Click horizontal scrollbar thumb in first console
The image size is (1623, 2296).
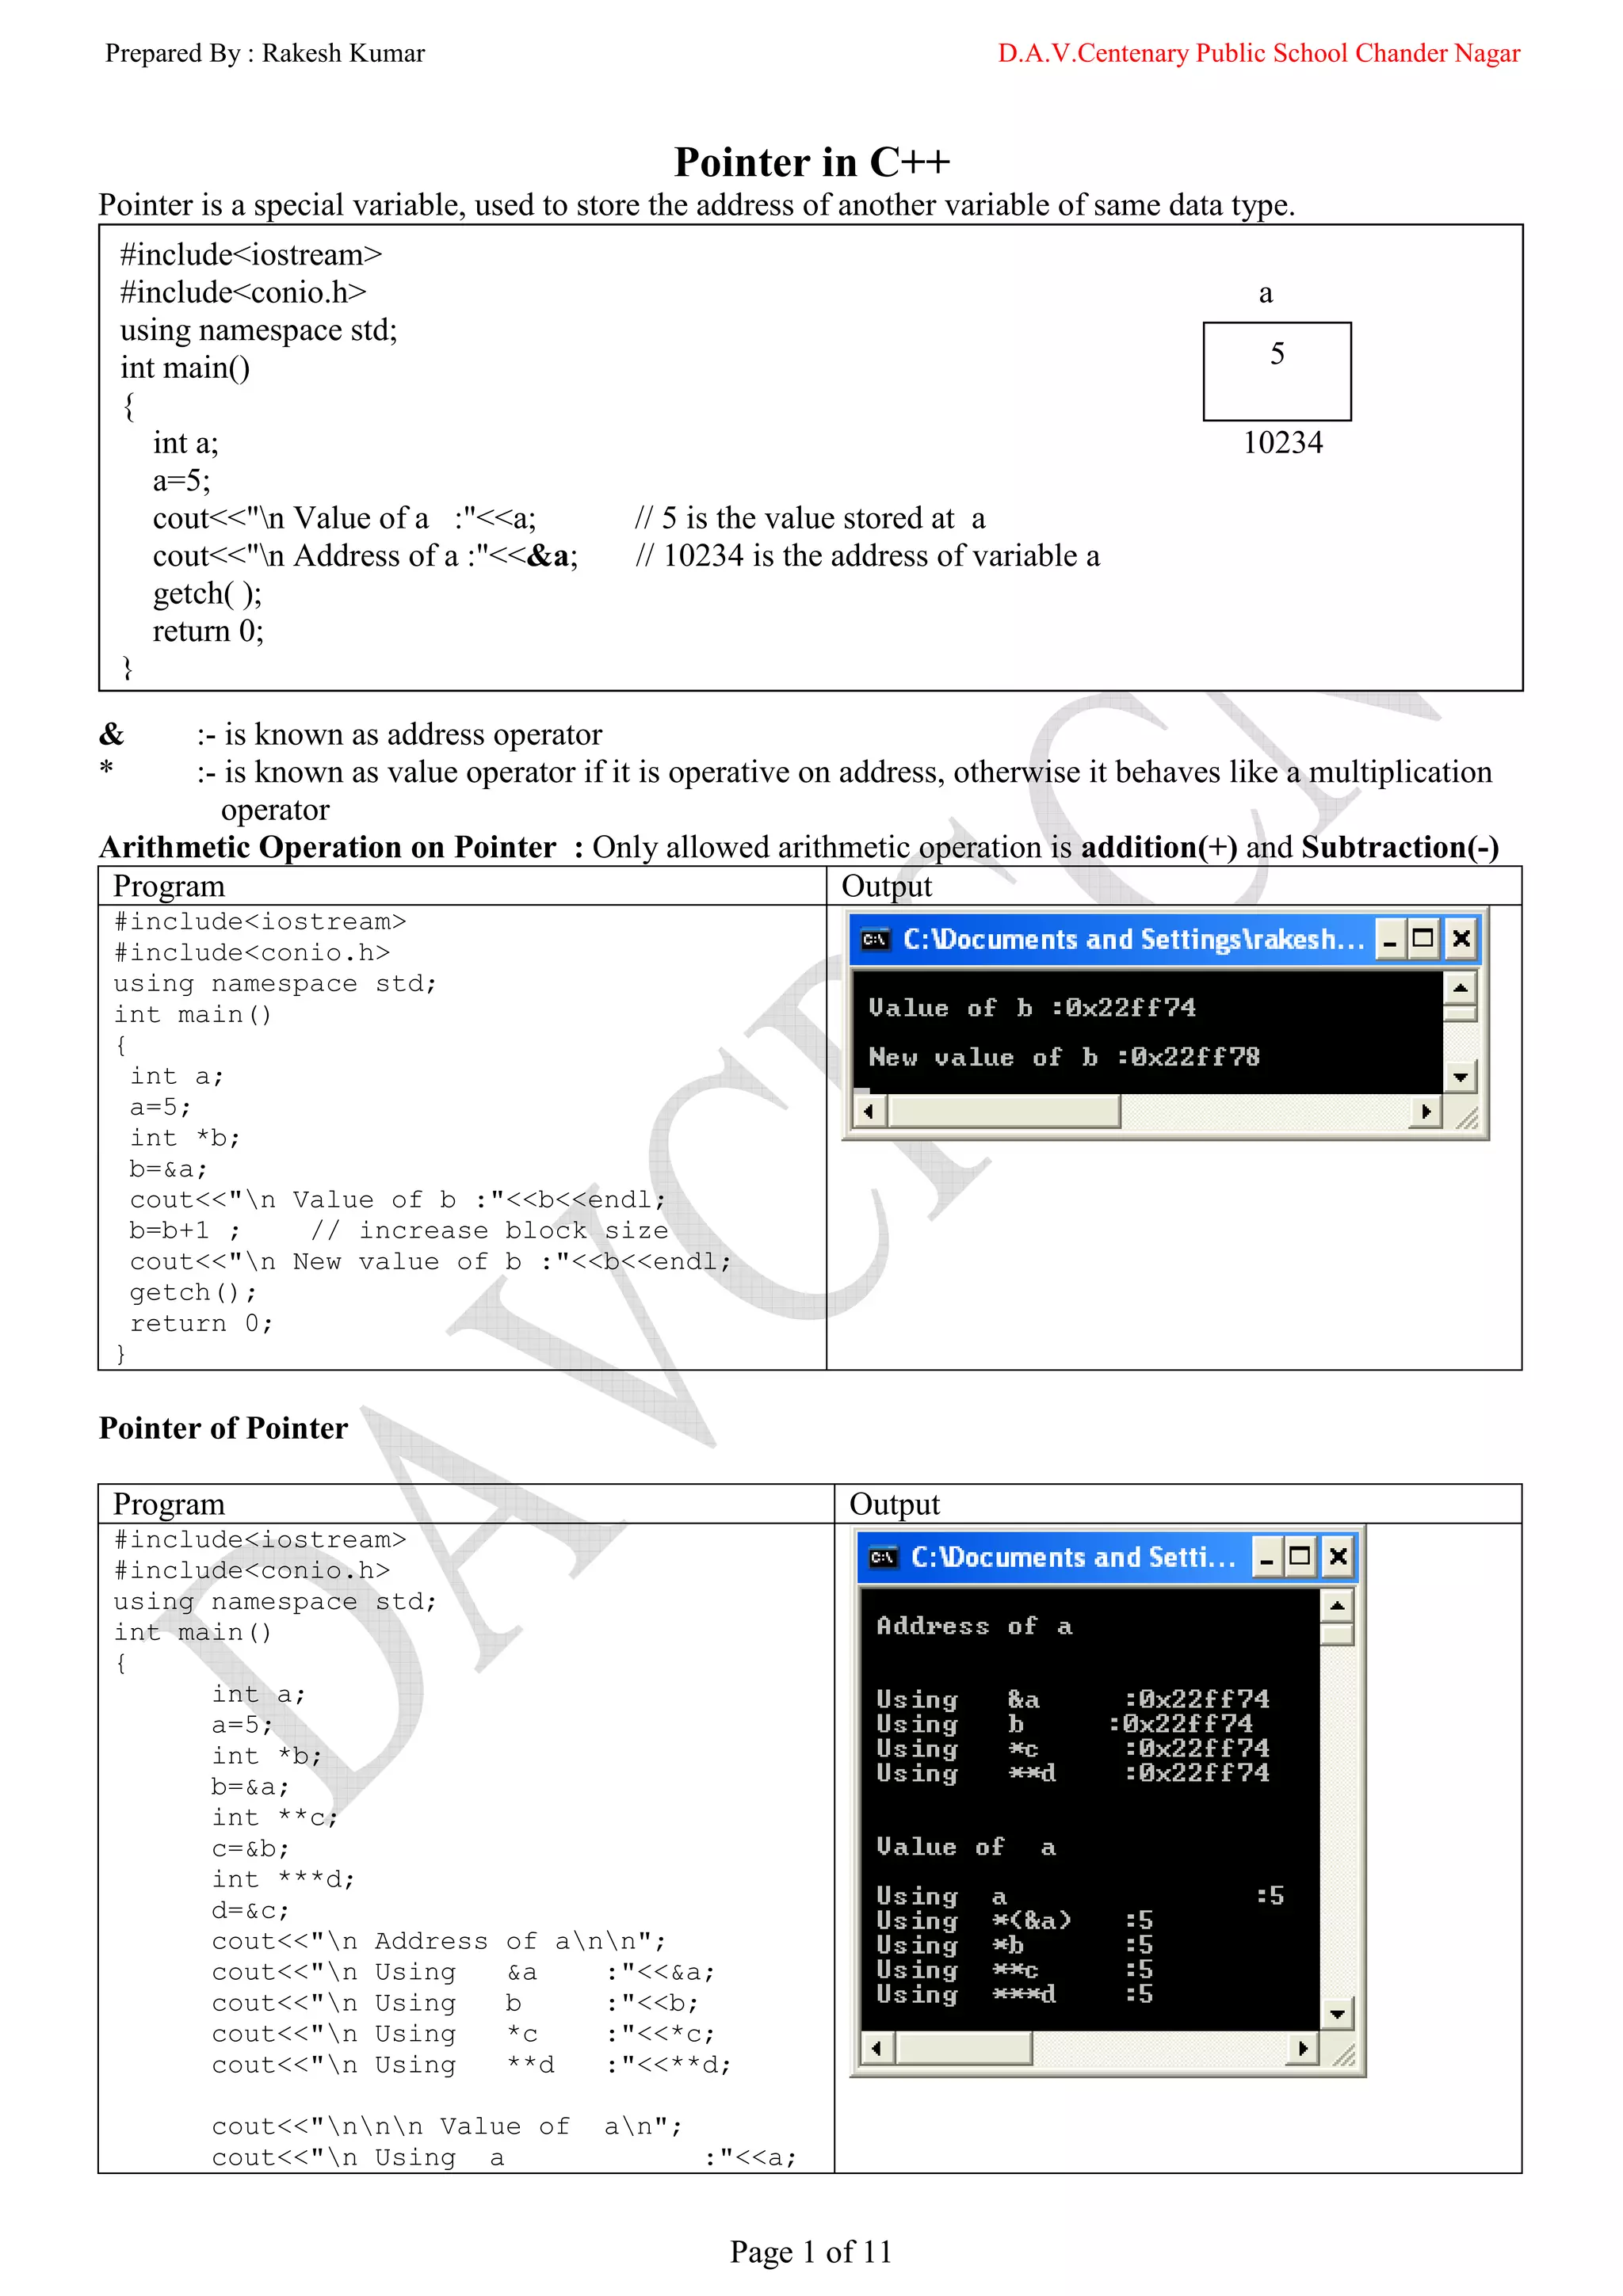(1003, 1111)
